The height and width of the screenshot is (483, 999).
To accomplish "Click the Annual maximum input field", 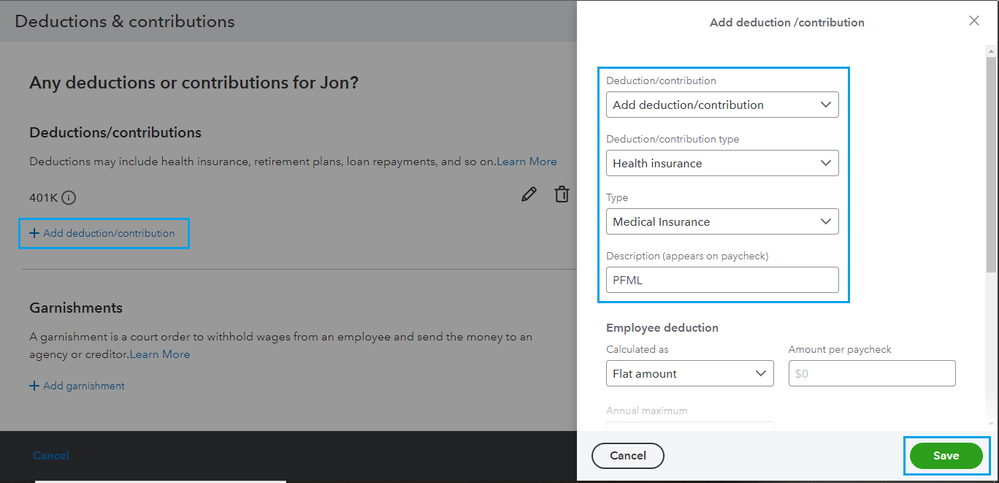I will point(689,426).
